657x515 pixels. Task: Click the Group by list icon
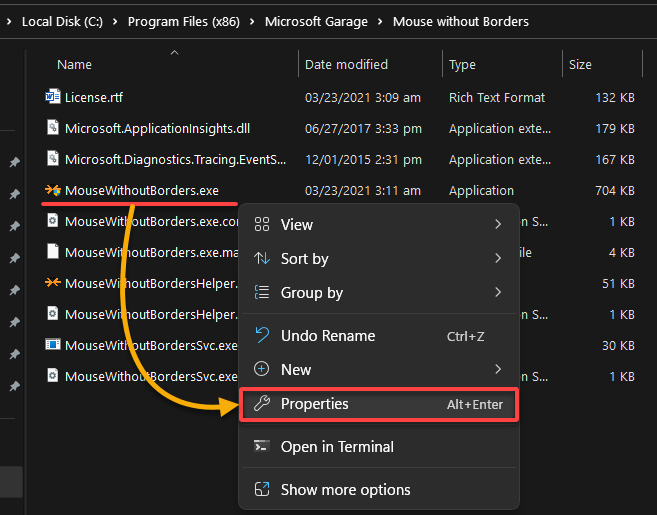click(262, 292)
